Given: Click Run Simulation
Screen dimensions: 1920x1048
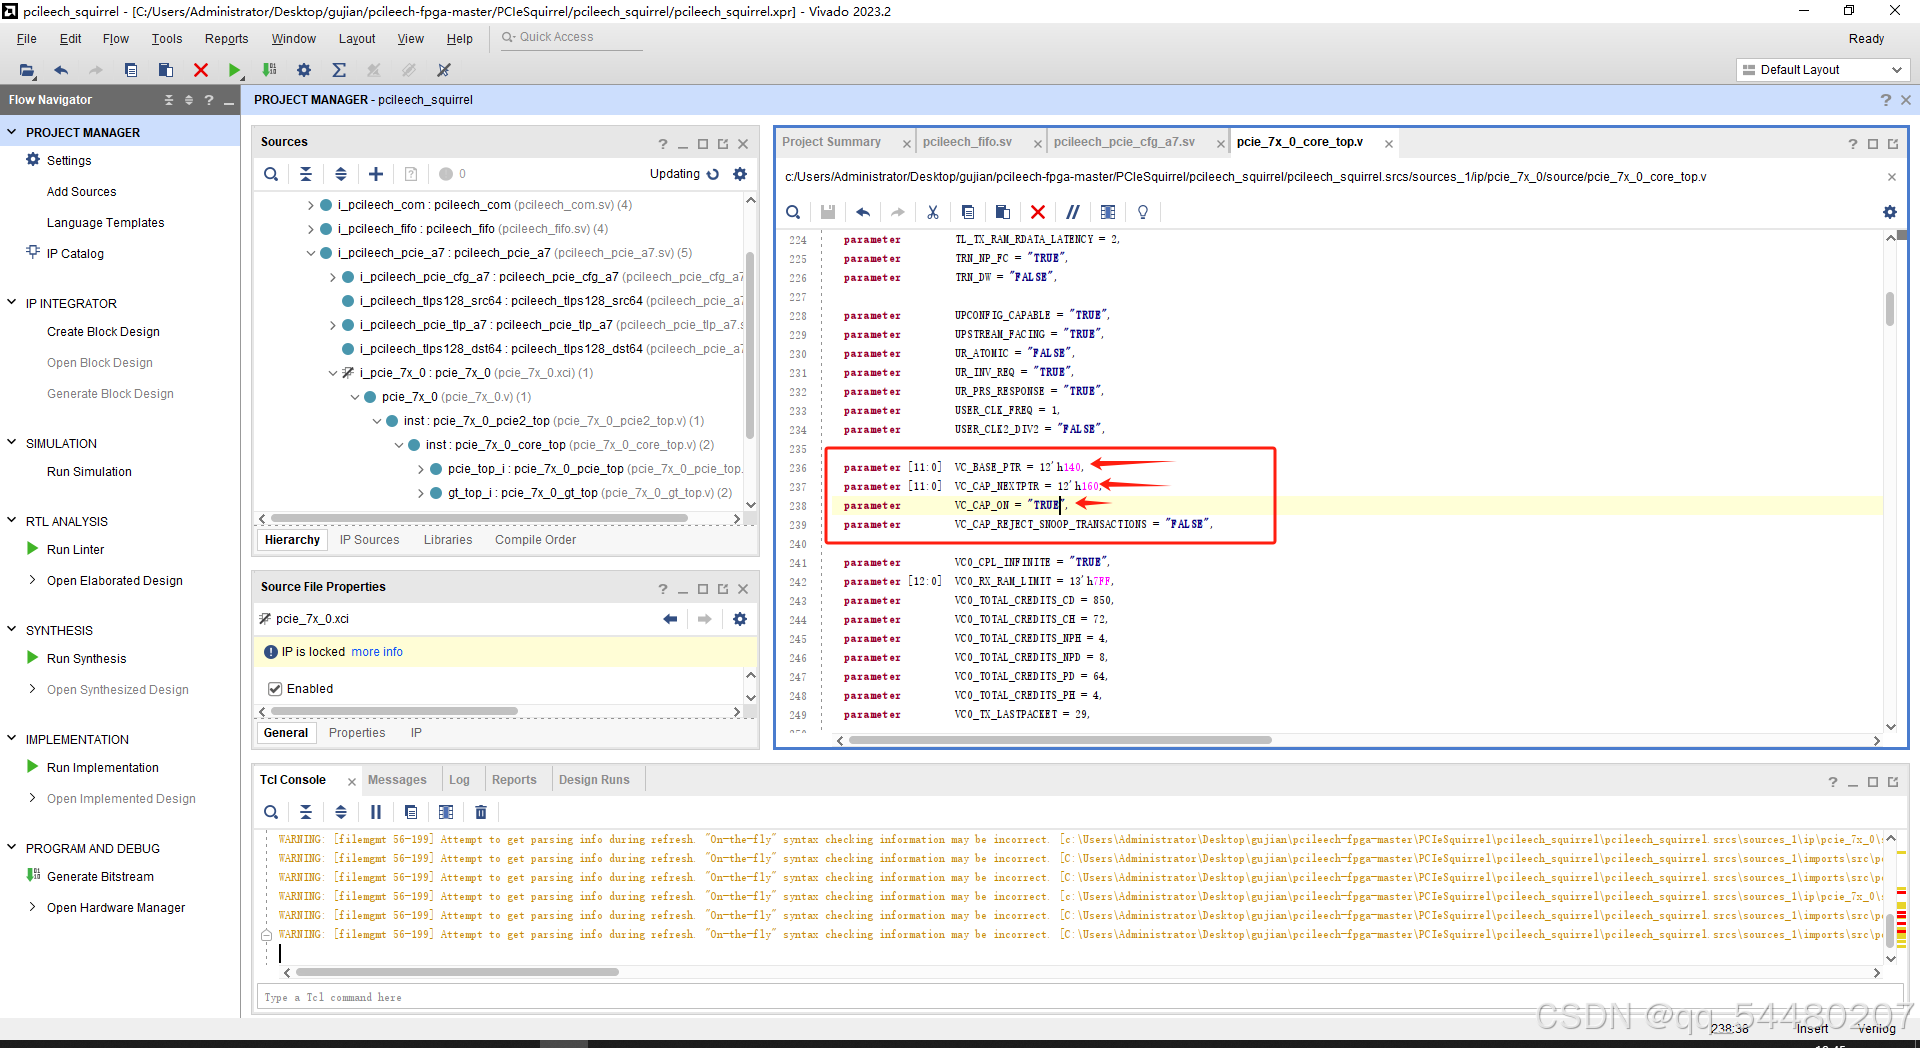Looking at the screenshot, I should 89,472.
